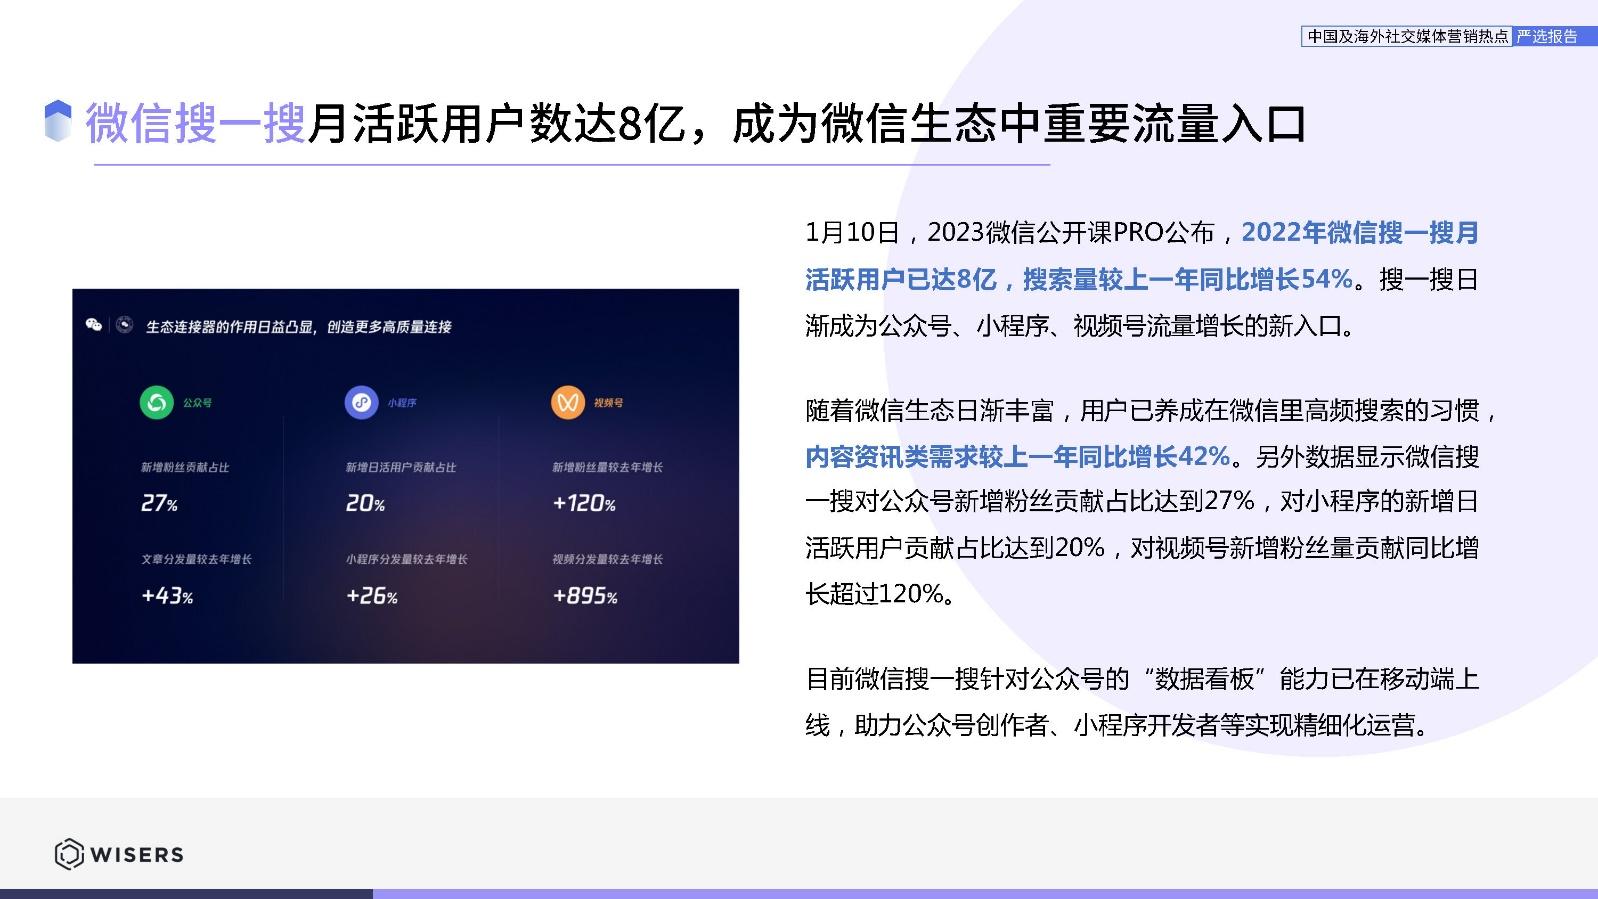Click the line starting '目前微信搜一搜针对公众号'
This screenshot has height=899, width=1598.
pos(1142,679)
